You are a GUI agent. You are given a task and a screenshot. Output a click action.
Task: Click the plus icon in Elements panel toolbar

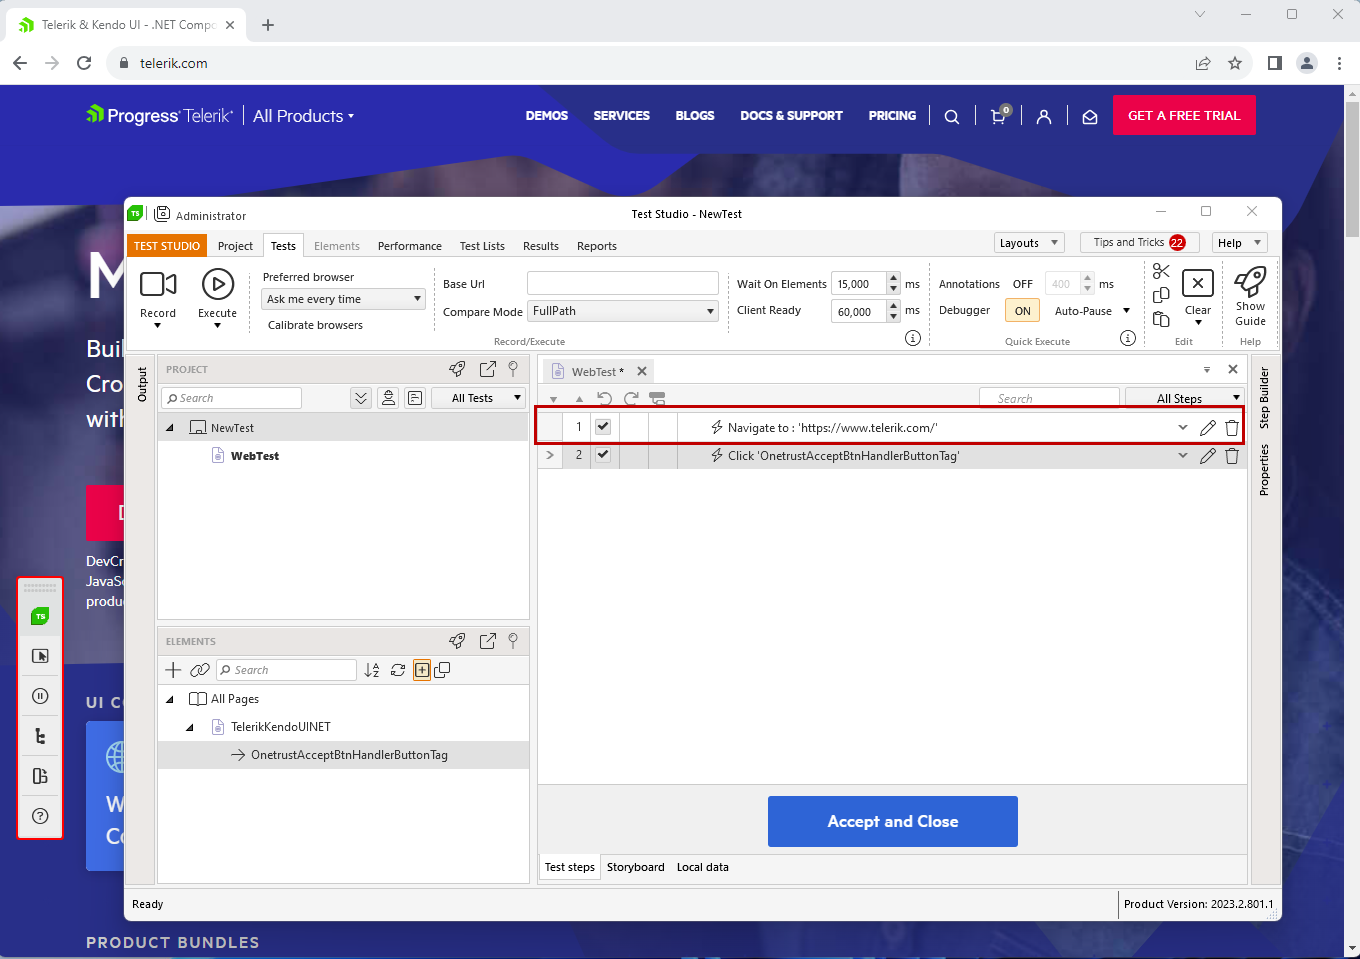tap(173, 670)
